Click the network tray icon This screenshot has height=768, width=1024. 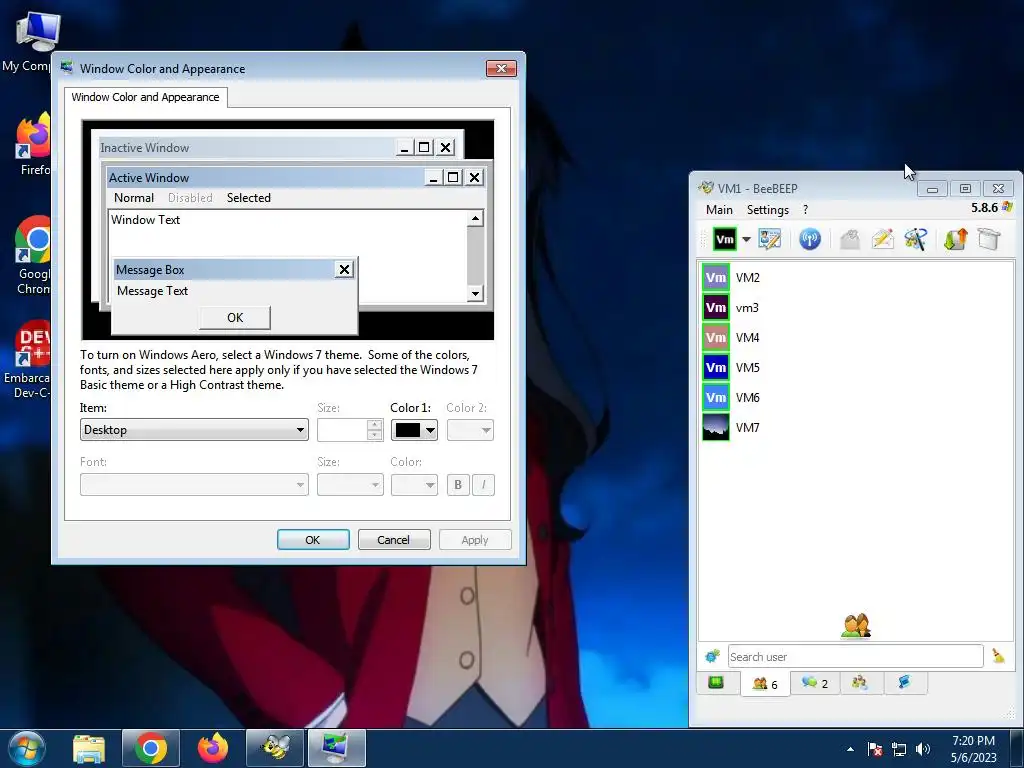[899, 750]
